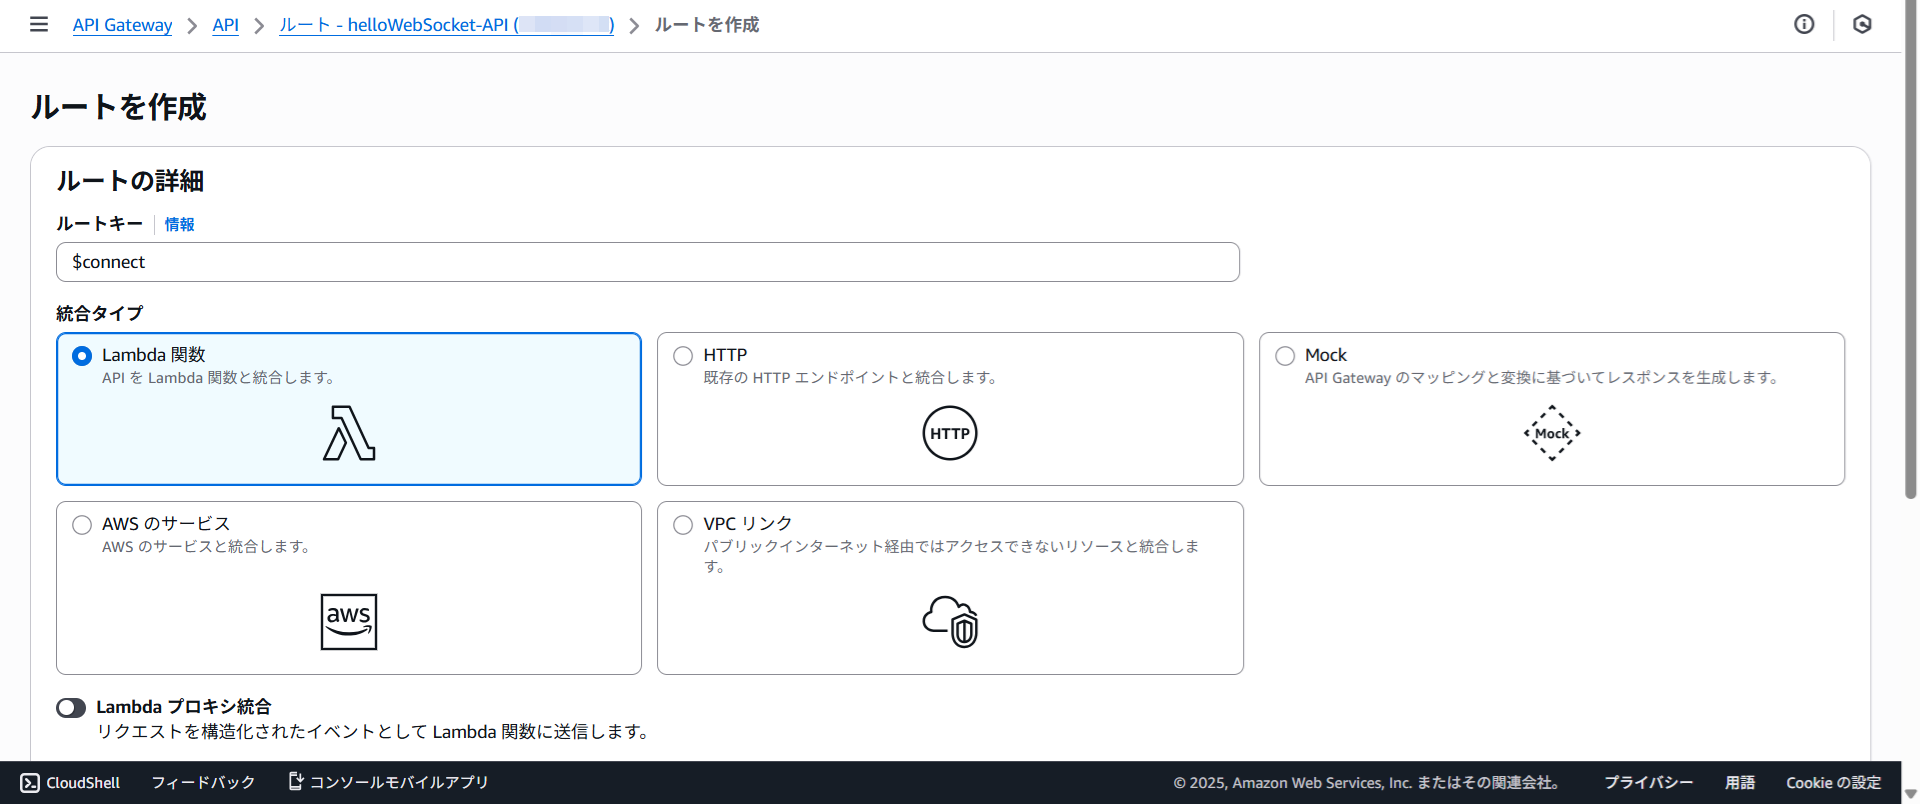
Task: Go to API Gateway breadcrumb link
Action: coord(122,25)
